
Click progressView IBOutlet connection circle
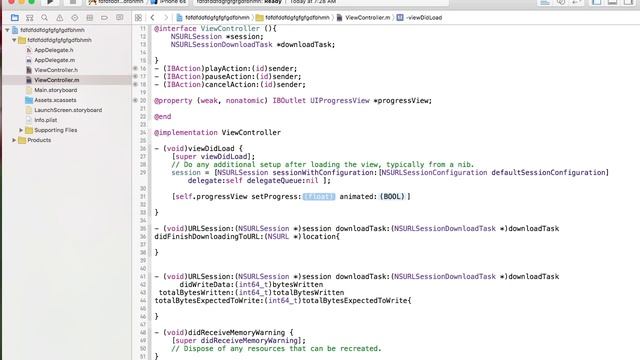135,100
